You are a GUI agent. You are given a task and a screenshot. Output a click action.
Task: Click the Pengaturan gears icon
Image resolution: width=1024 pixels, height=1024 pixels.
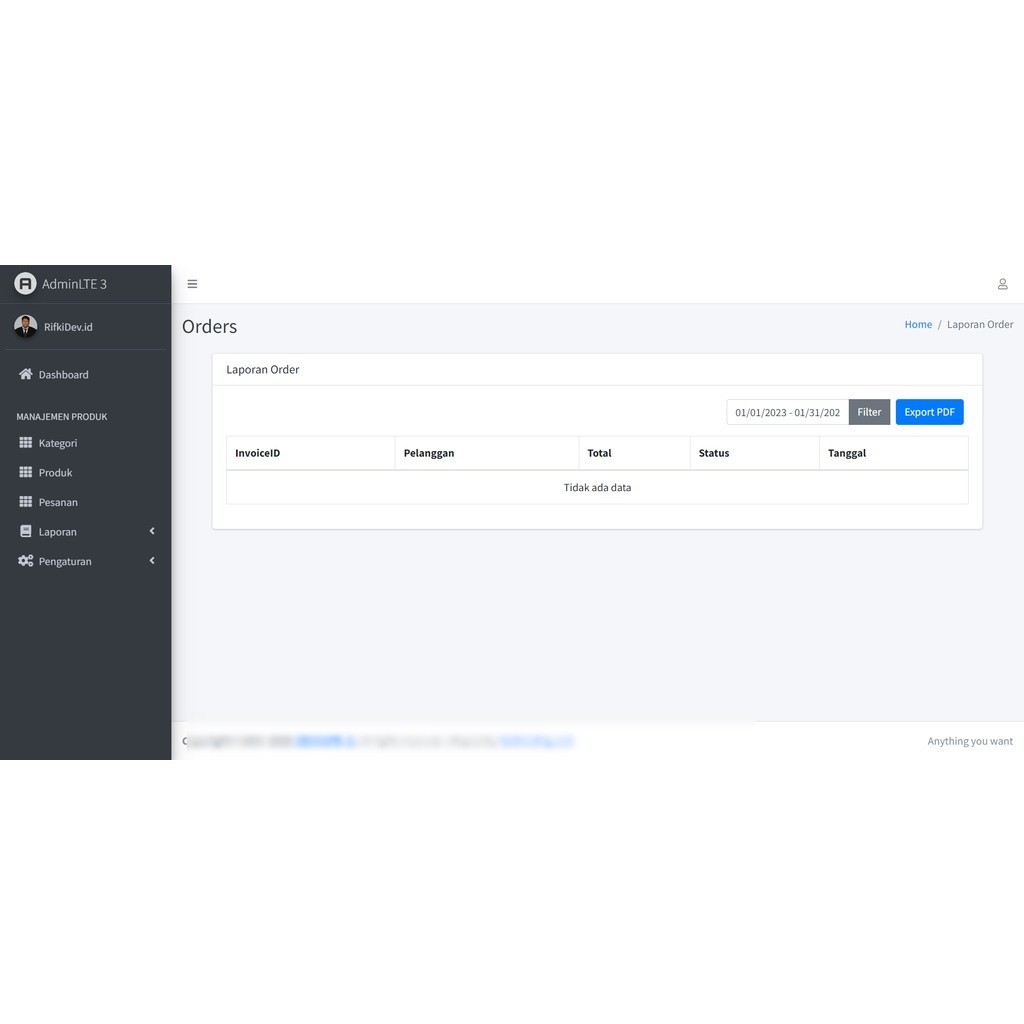pyautogui.click(x=25, y=561)
